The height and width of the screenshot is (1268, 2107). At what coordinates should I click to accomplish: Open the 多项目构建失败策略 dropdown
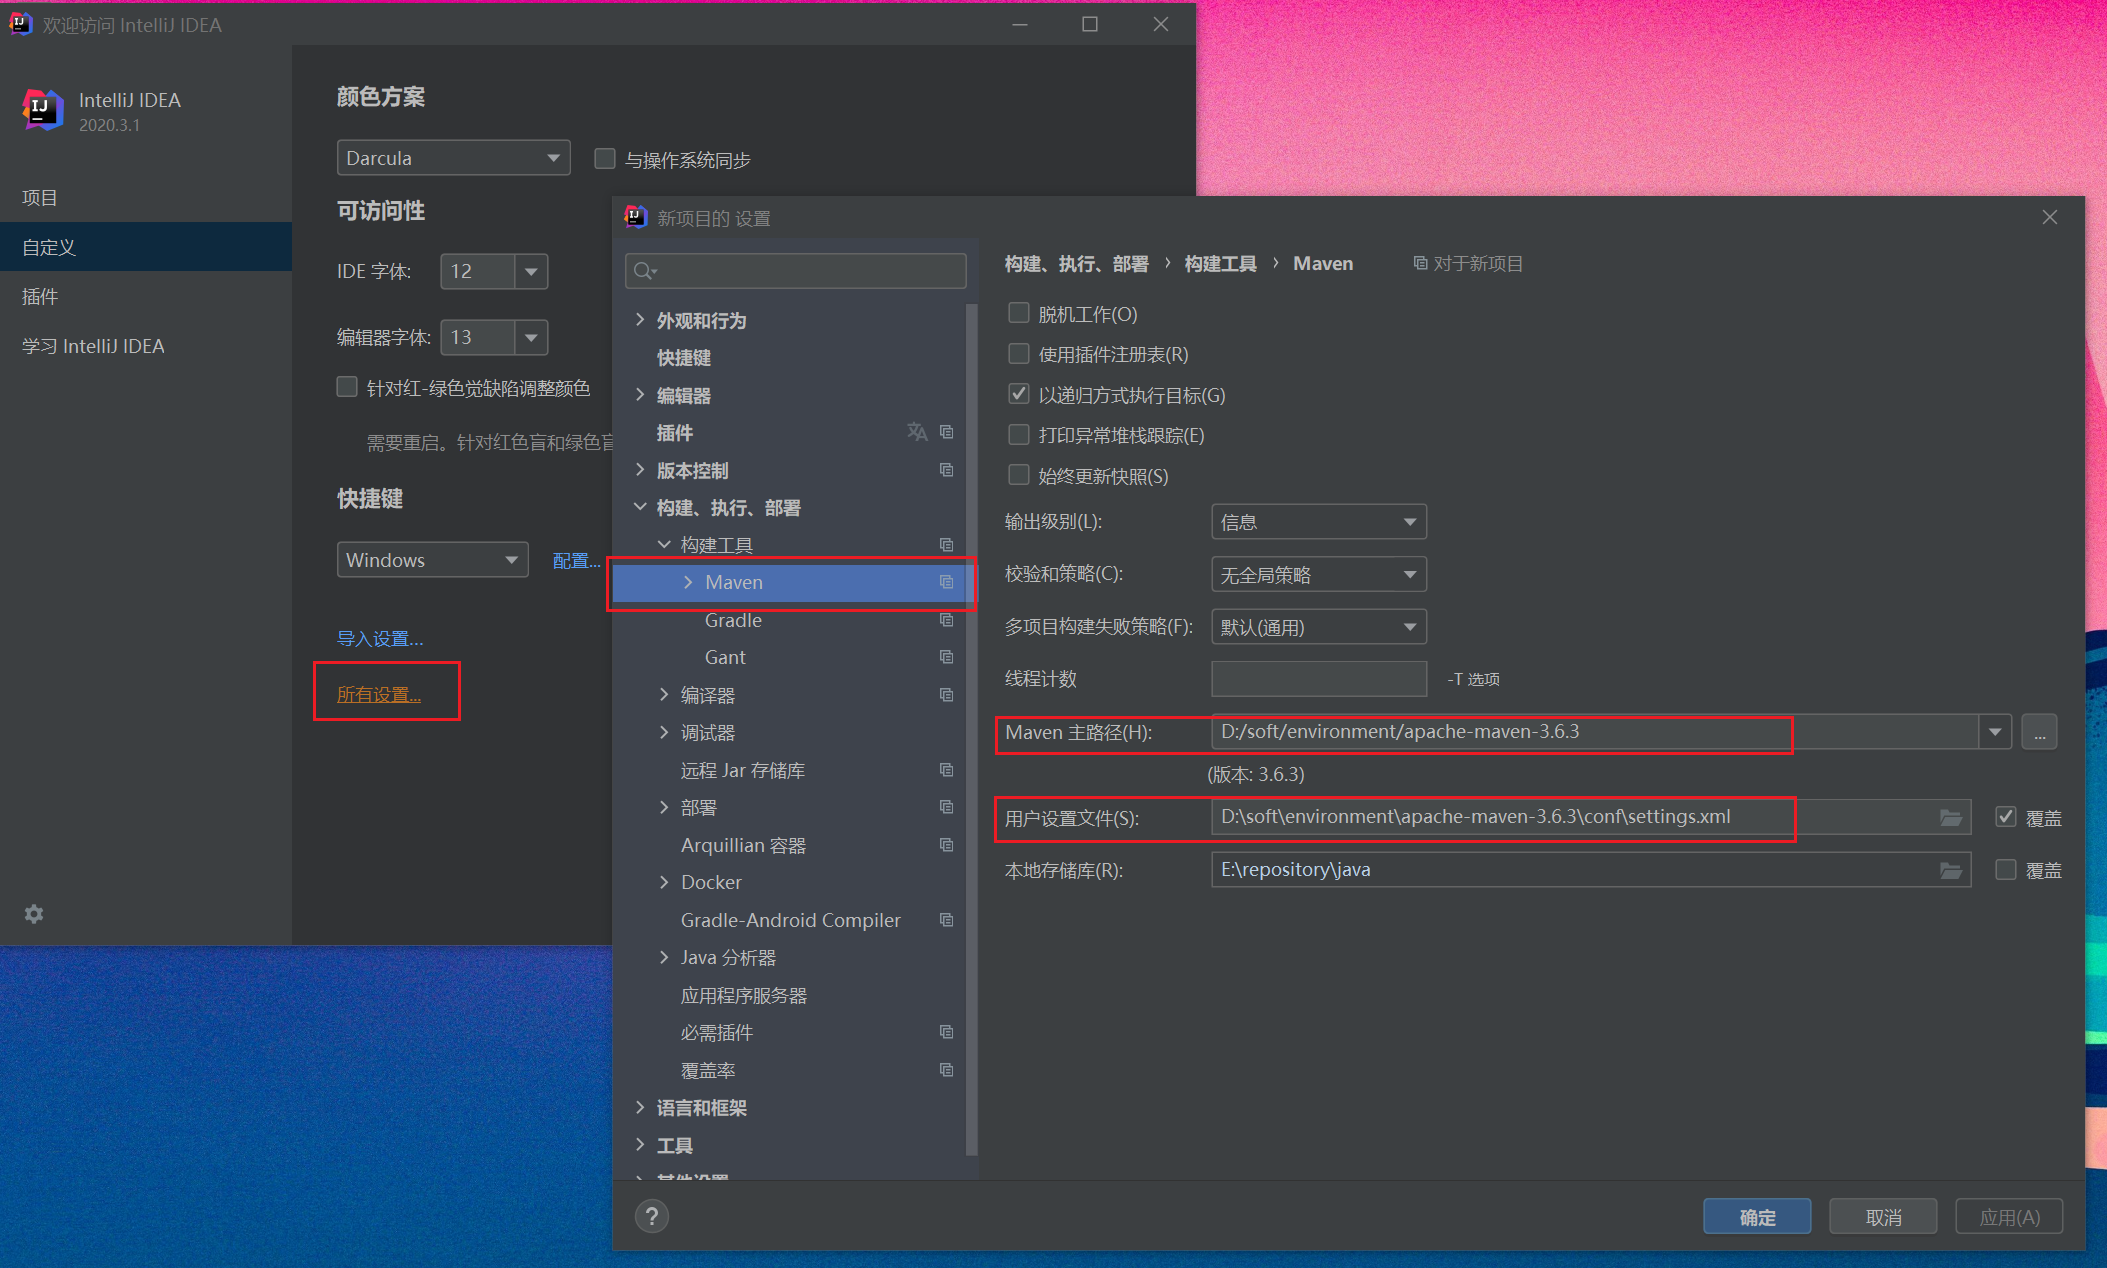tap(1318, 628)
